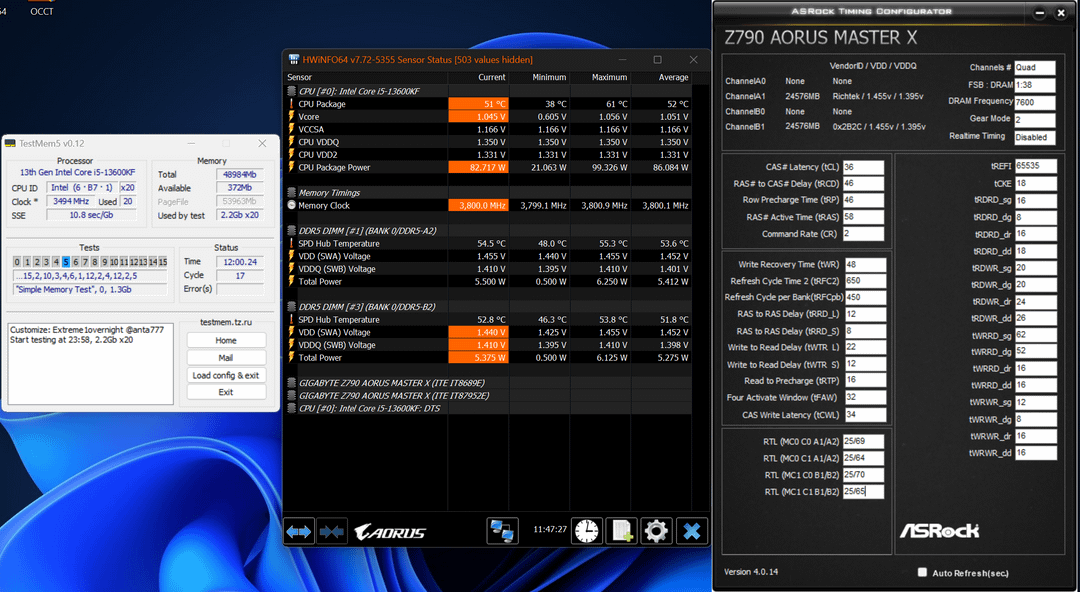The image size is (1080, 592).
Task: Click the tREFI value field
Action: [1035, 166]
